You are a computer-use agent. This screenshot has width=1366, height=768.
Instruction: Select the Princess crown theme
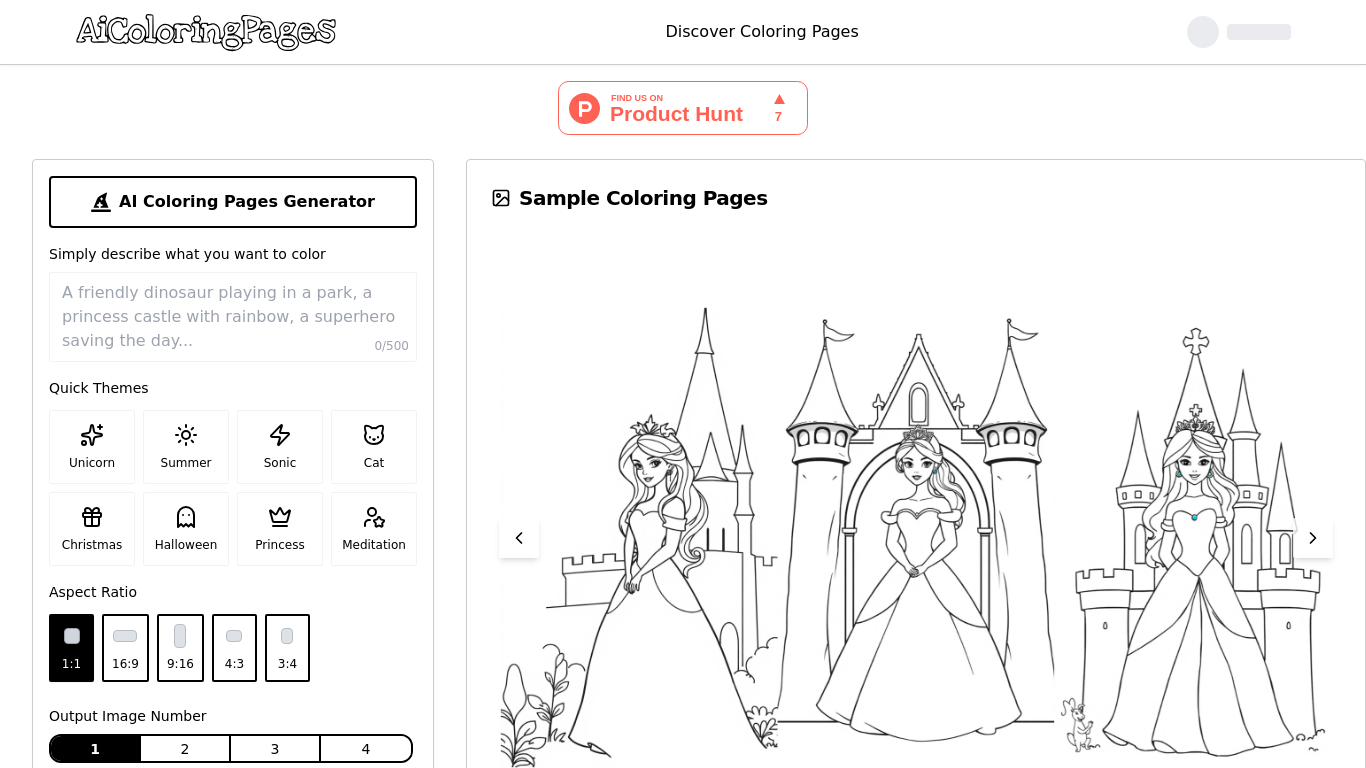point(280,528)
